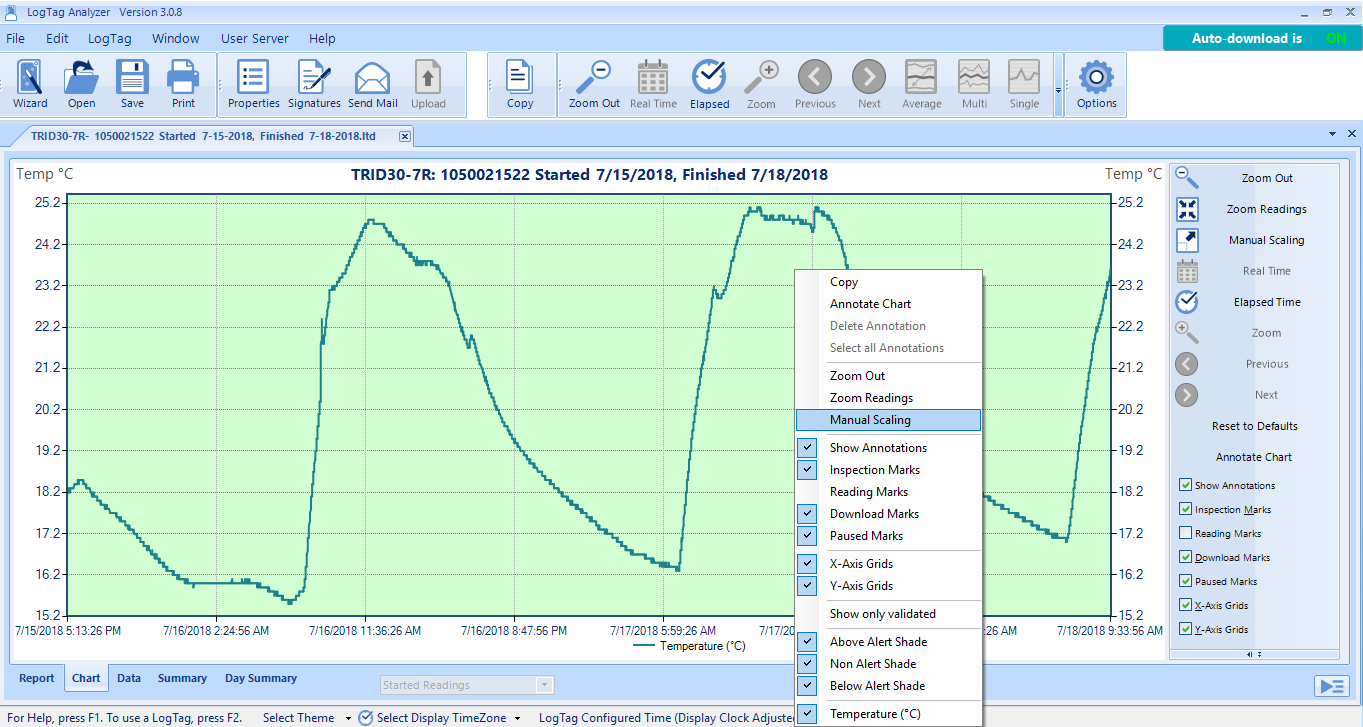Select the Elapsed time toolbar icon
The height and width of the screenshot is (727, 1363).
coord(709,84)
